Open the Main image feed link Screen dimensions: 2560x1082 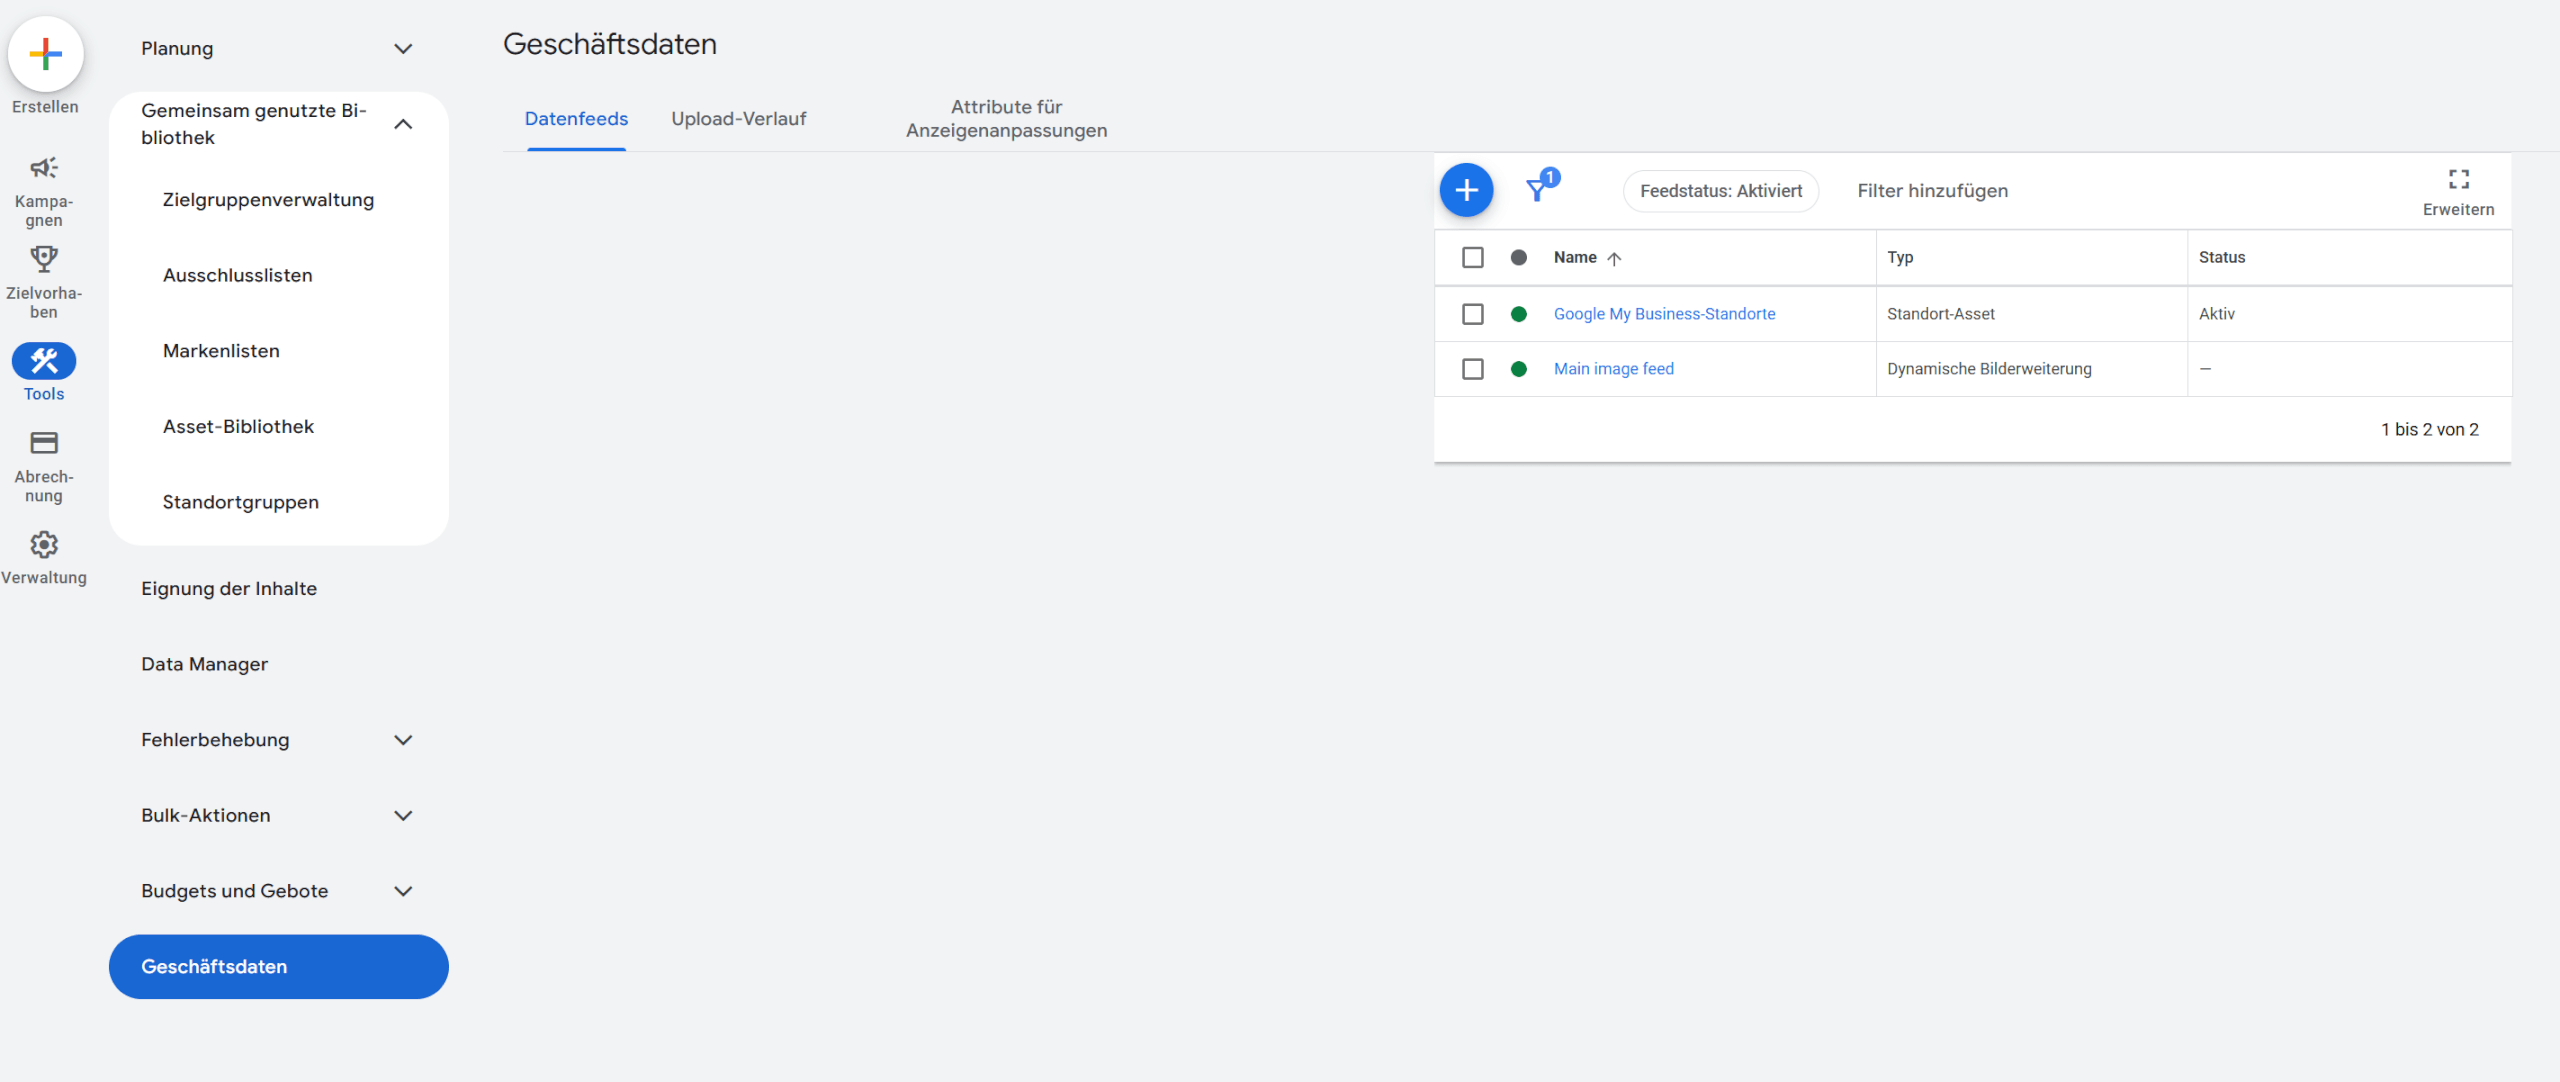(x=1613, y=369)
